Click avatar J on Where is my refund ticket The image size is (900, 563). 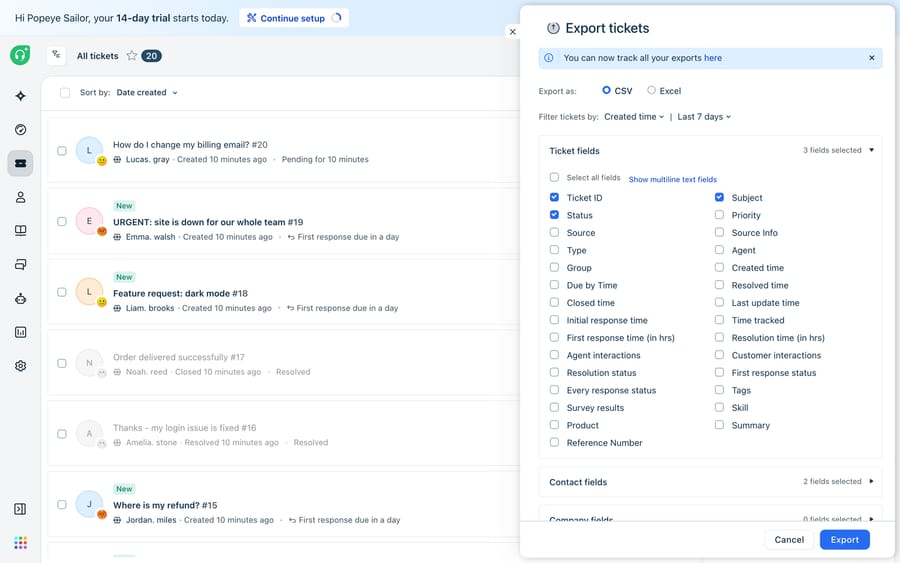[x=89, y=504]
